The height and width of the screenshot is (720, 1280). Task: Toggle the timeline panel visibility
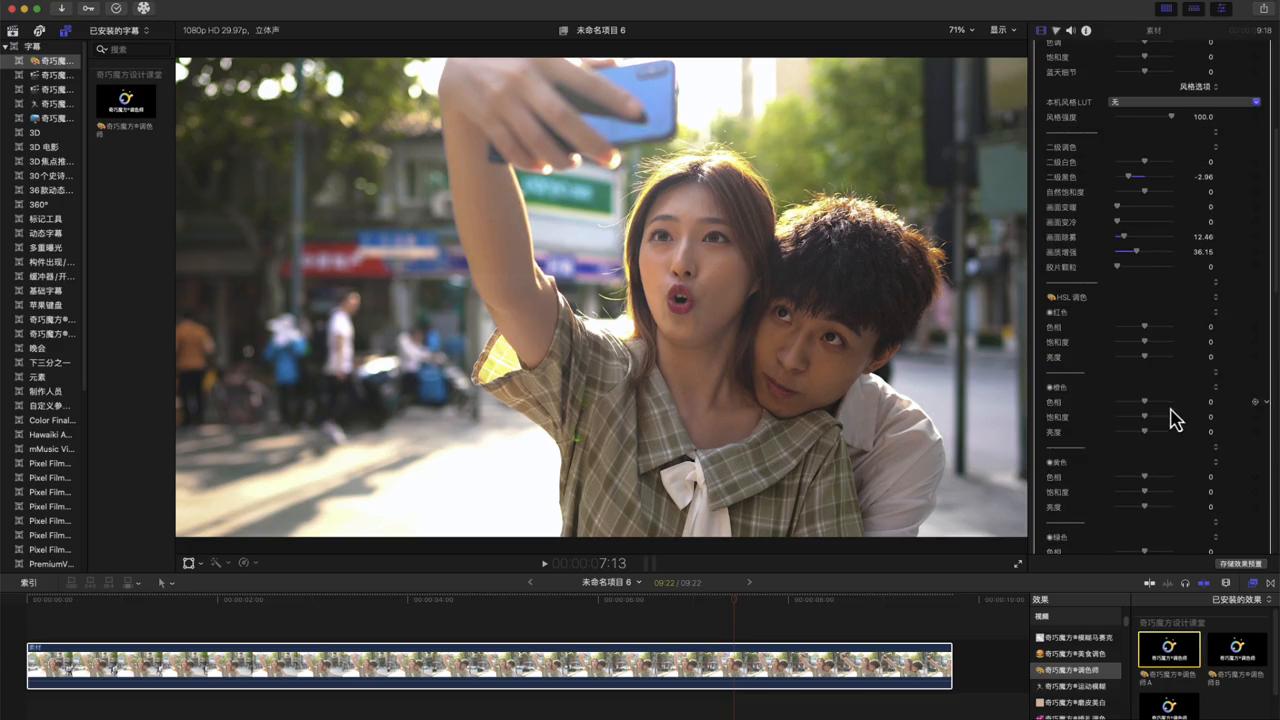[x=1194, y=9]
